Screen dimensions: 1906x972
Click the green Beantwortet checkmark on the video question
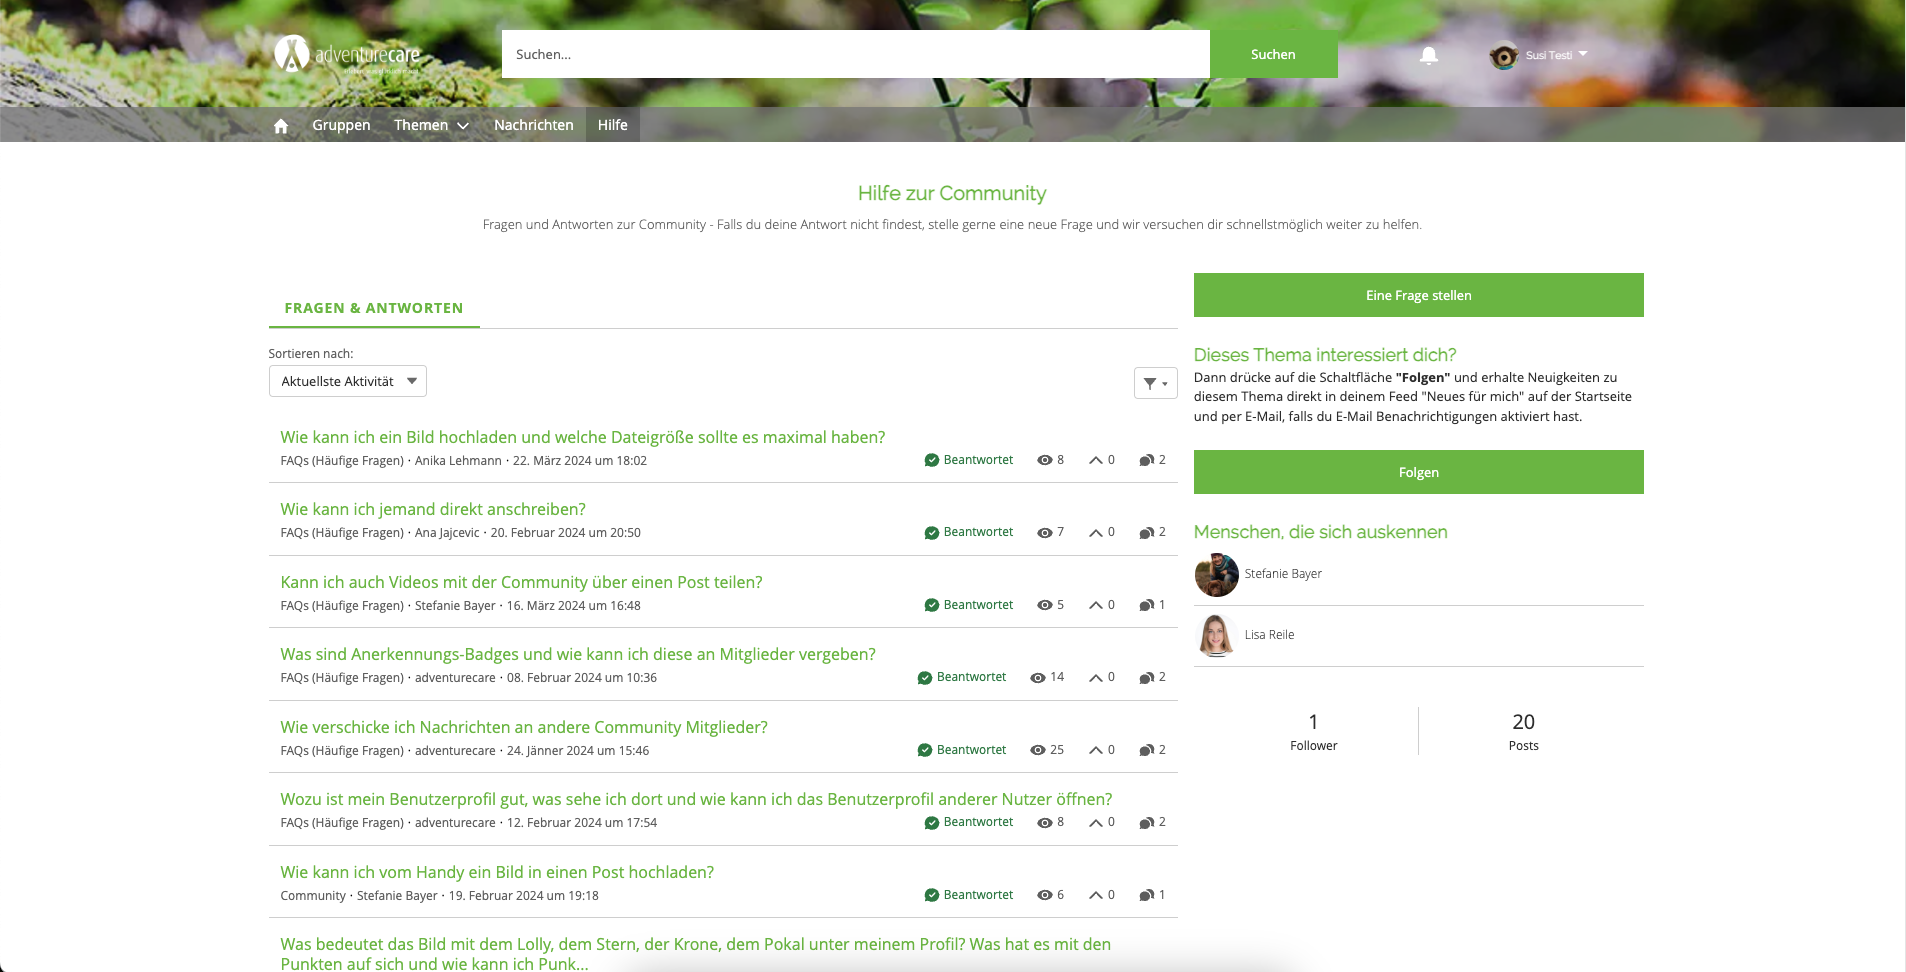point(931,605)
